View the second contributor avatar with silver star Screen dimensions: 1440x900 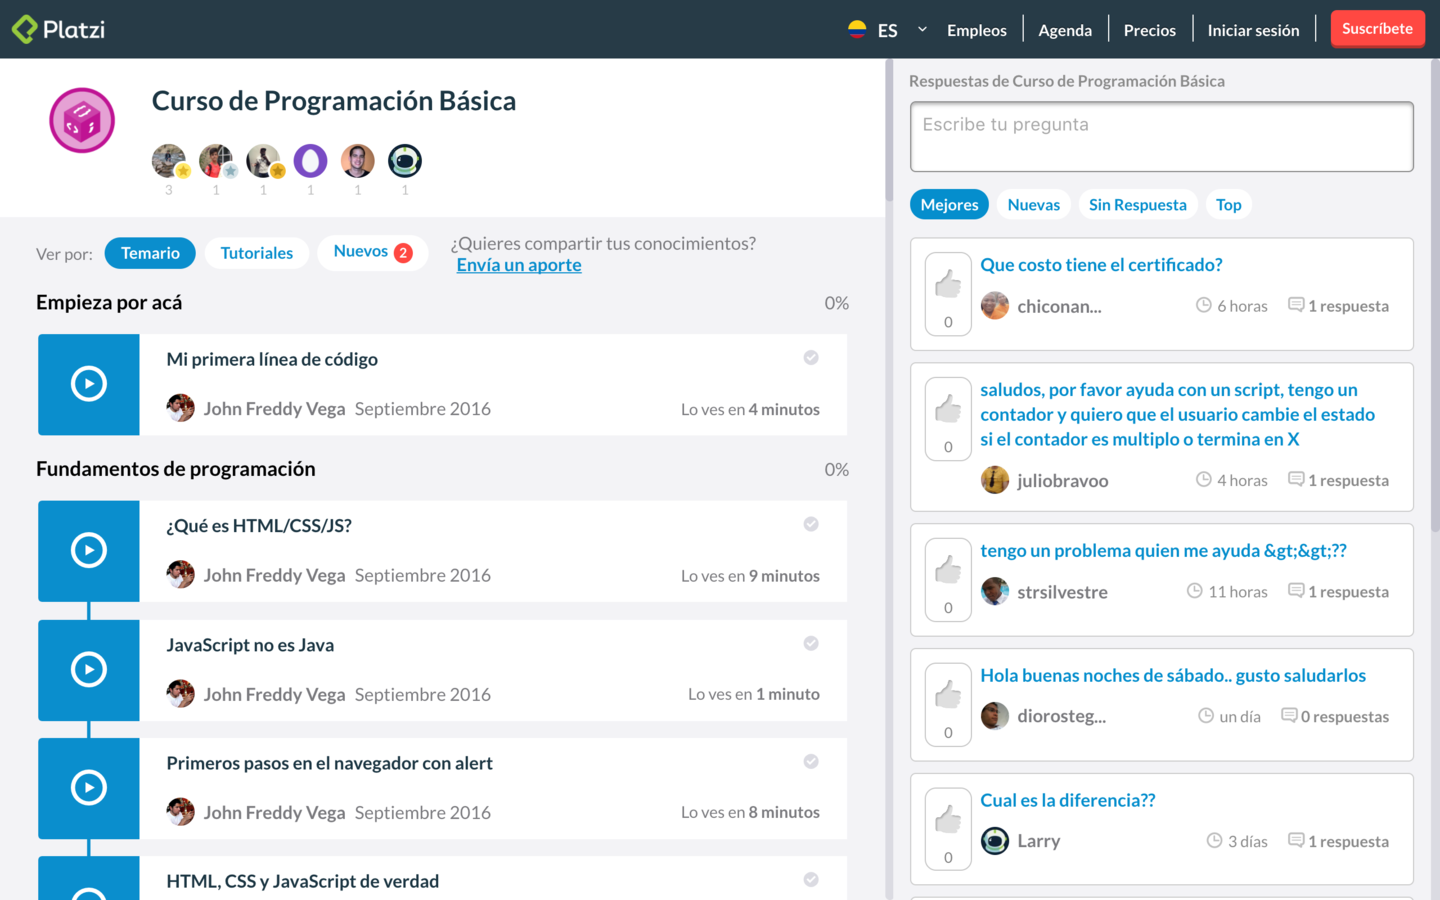coord(217,161)
